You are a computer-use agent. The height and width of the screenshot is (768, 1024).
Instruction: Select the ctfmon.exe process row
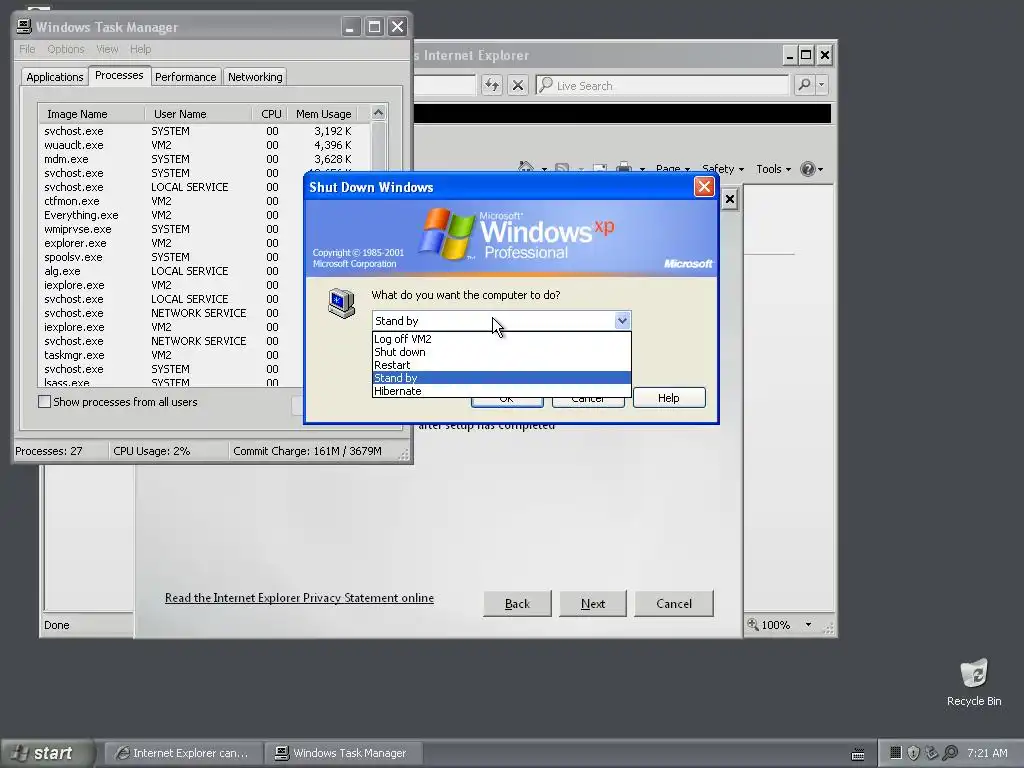[x=171, y=201]
